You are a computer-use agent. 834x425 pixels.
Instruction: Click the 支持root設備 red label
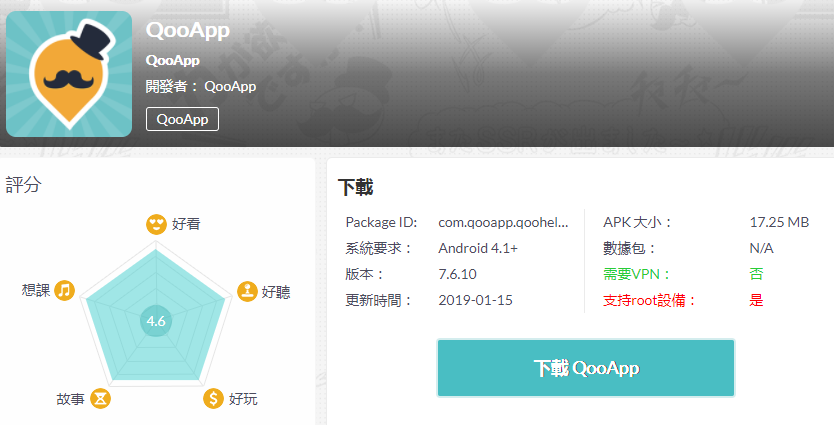(649, 300)
